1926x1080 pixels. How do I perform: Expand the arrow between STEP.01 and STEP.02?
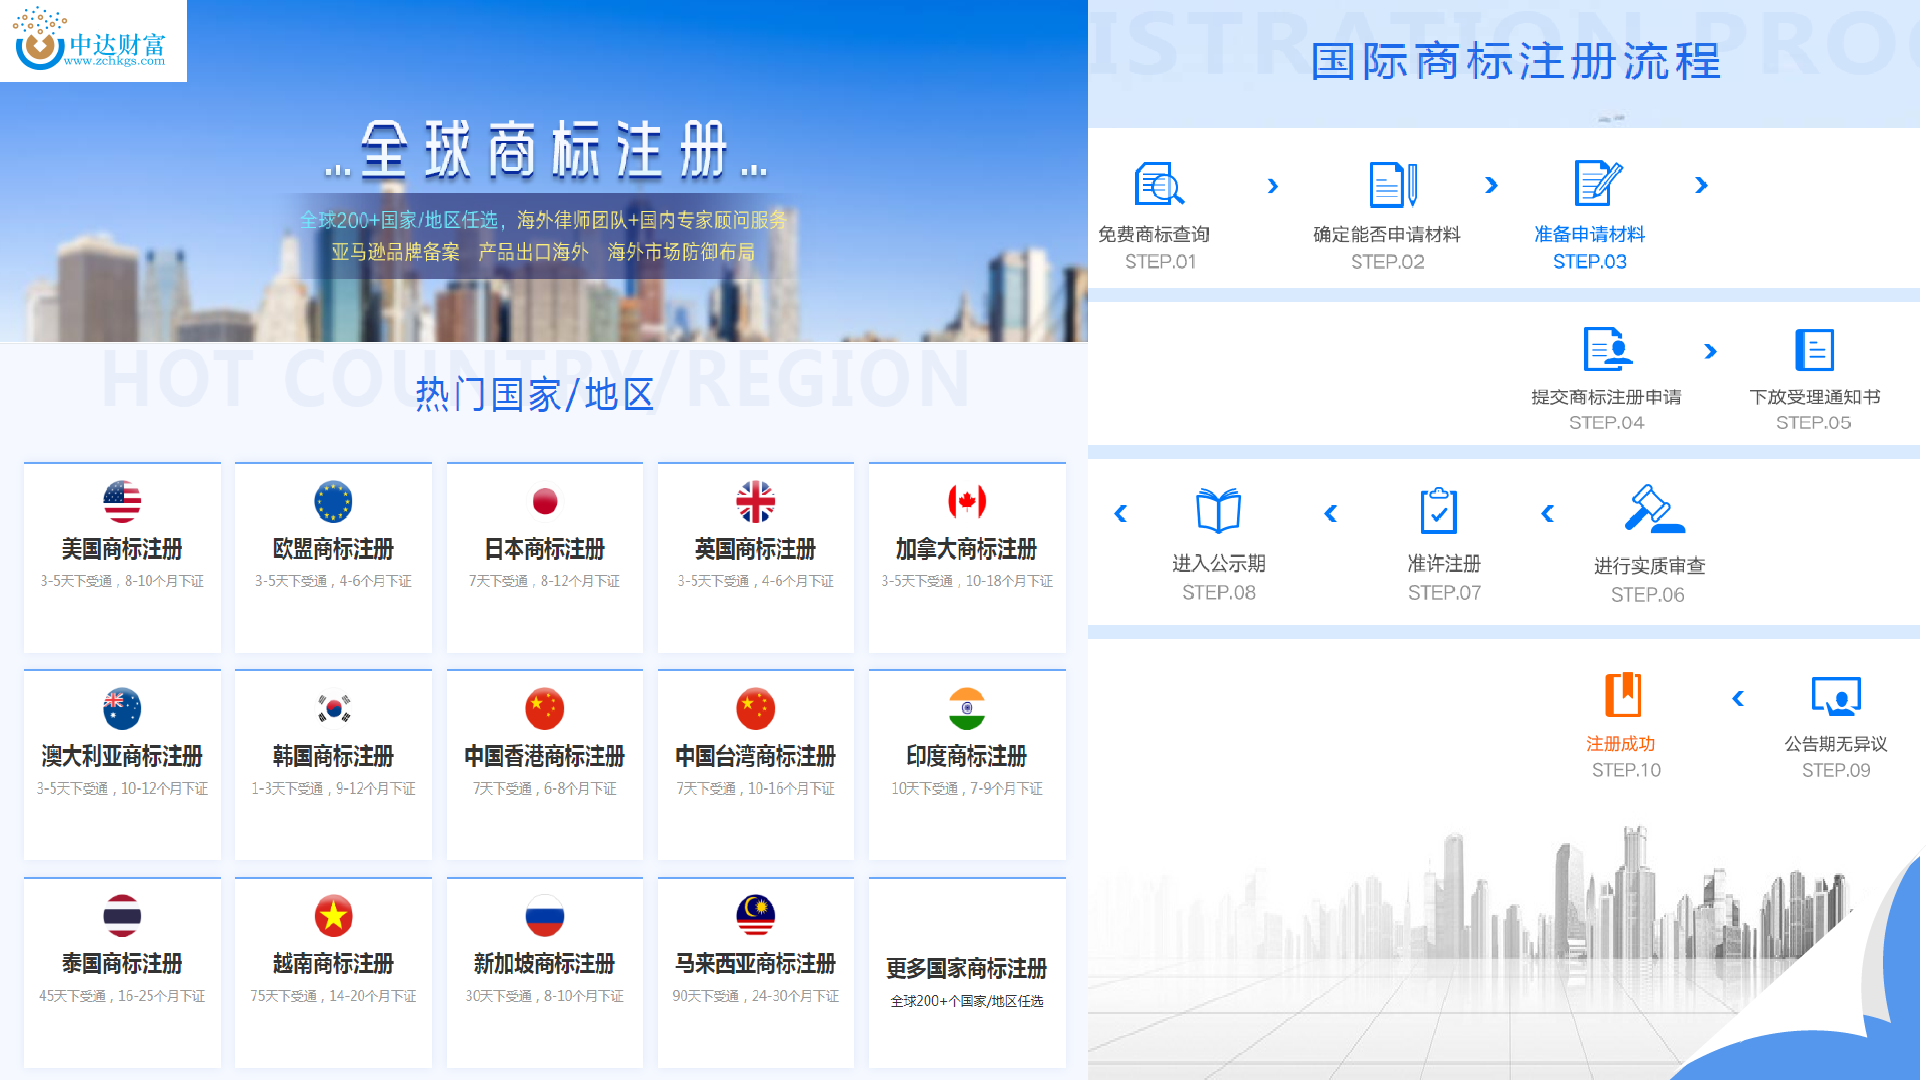pyautogui.click(x=1273, y=186)
